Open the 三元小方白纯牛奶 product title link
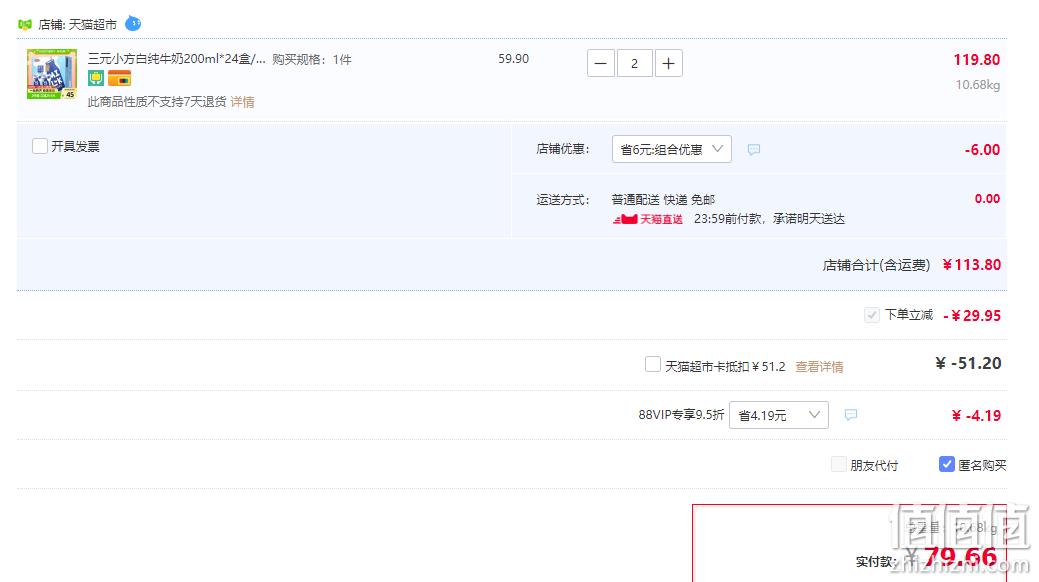Viewport: 1039px width, 582px height. pos(176,59)
